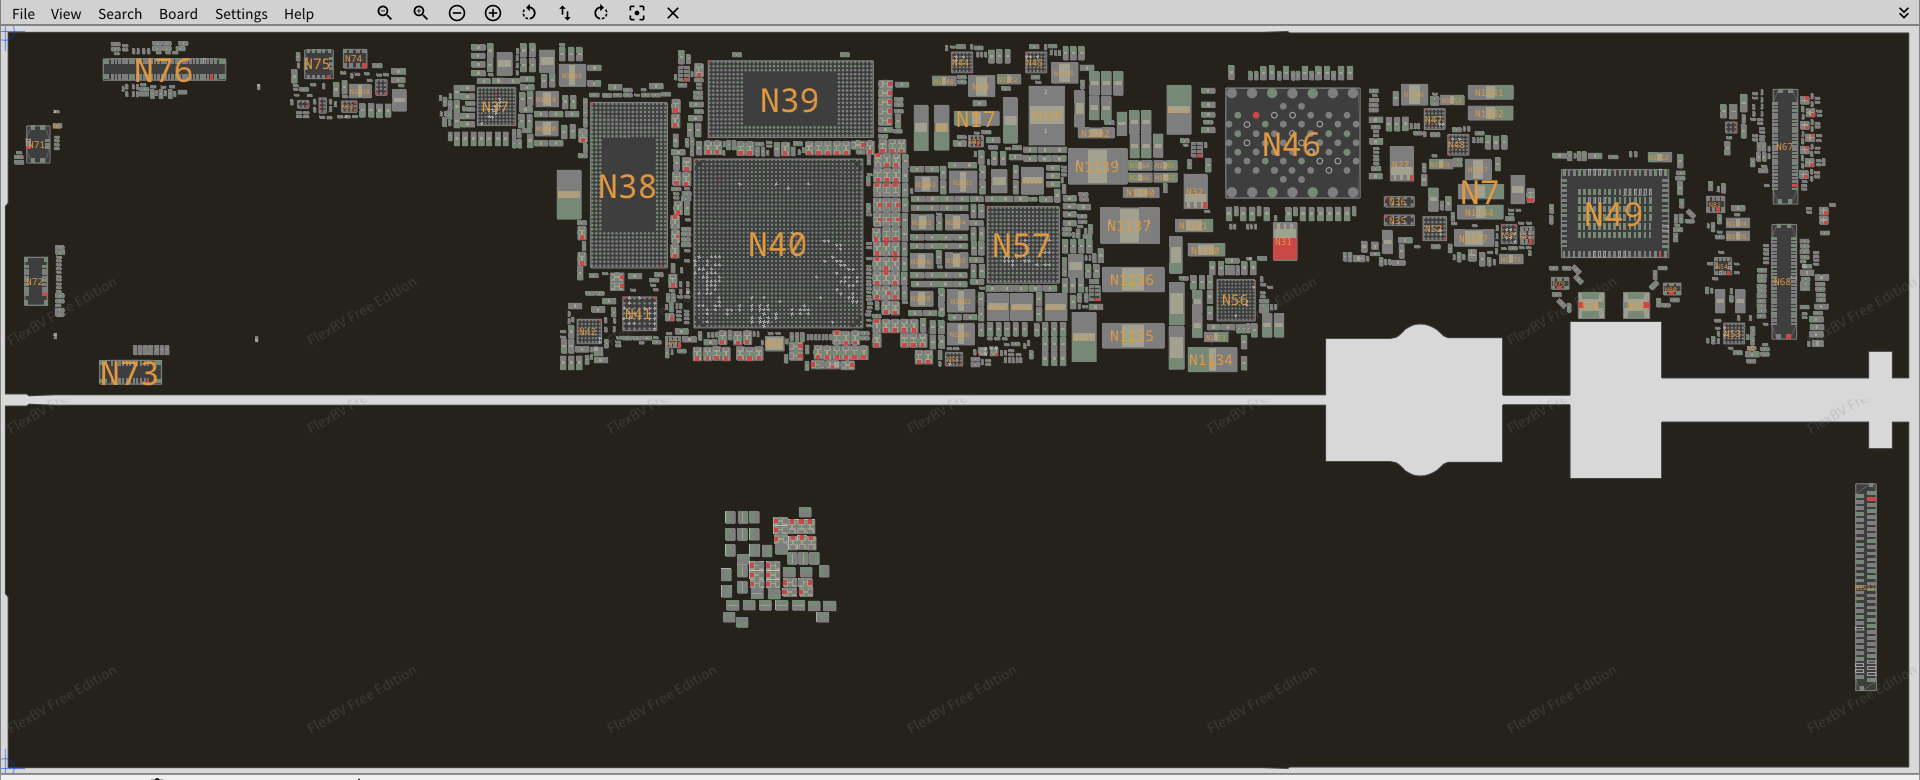Select the N46 component on the board
This screenshot has height=780, width=1920.
coord(1291,144)
